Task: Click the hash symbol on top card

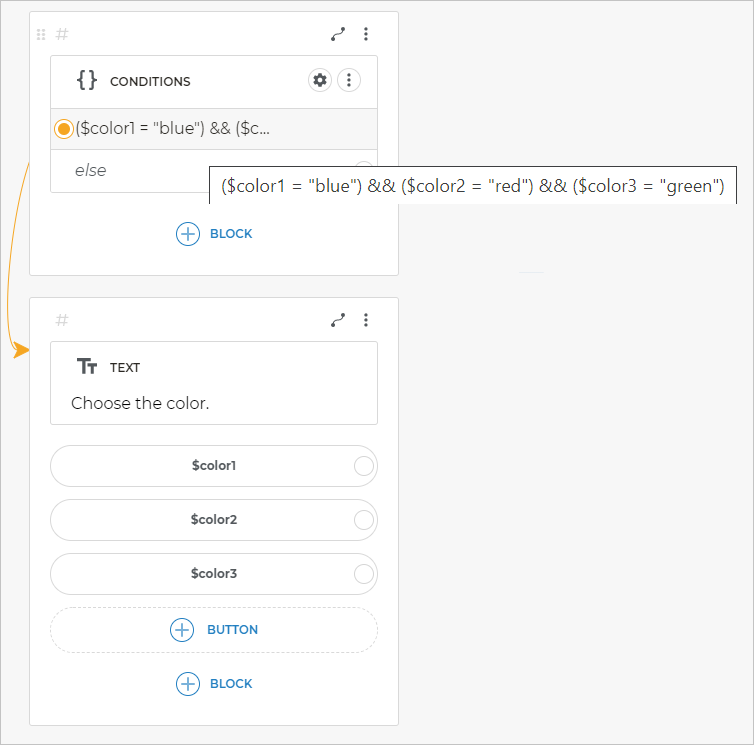Action: 62,34
